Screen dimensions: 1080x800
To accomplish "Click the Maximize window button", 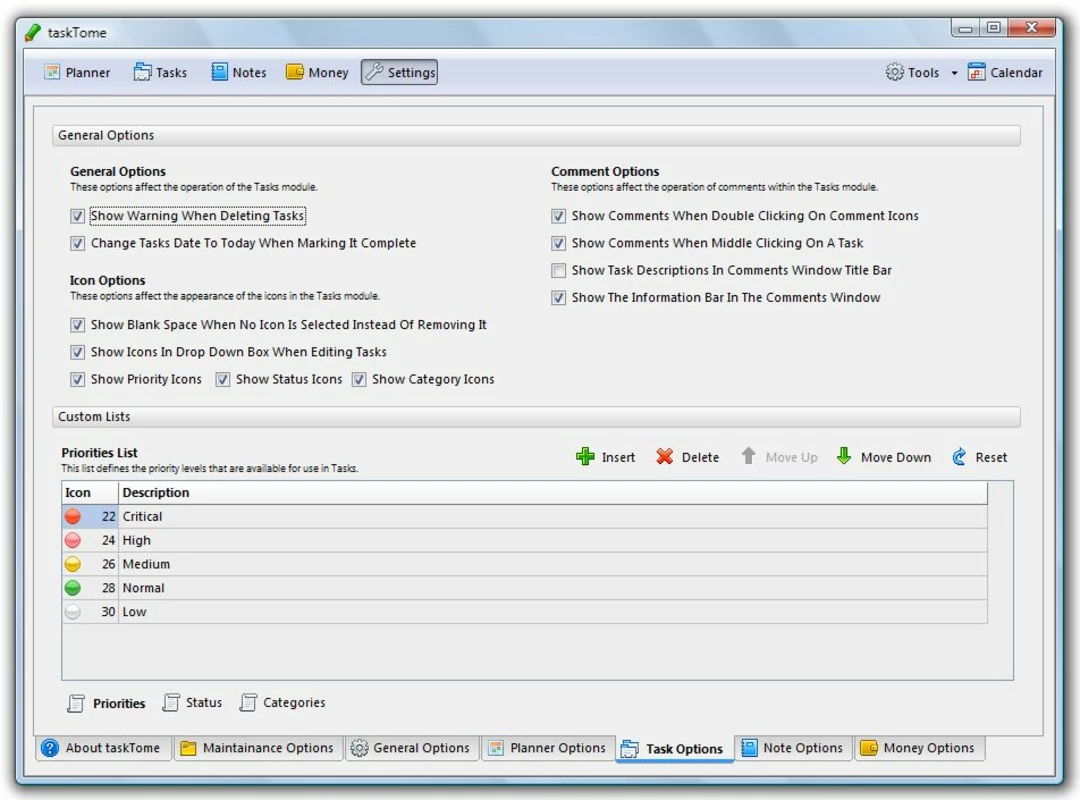I will tap(993, 28).
